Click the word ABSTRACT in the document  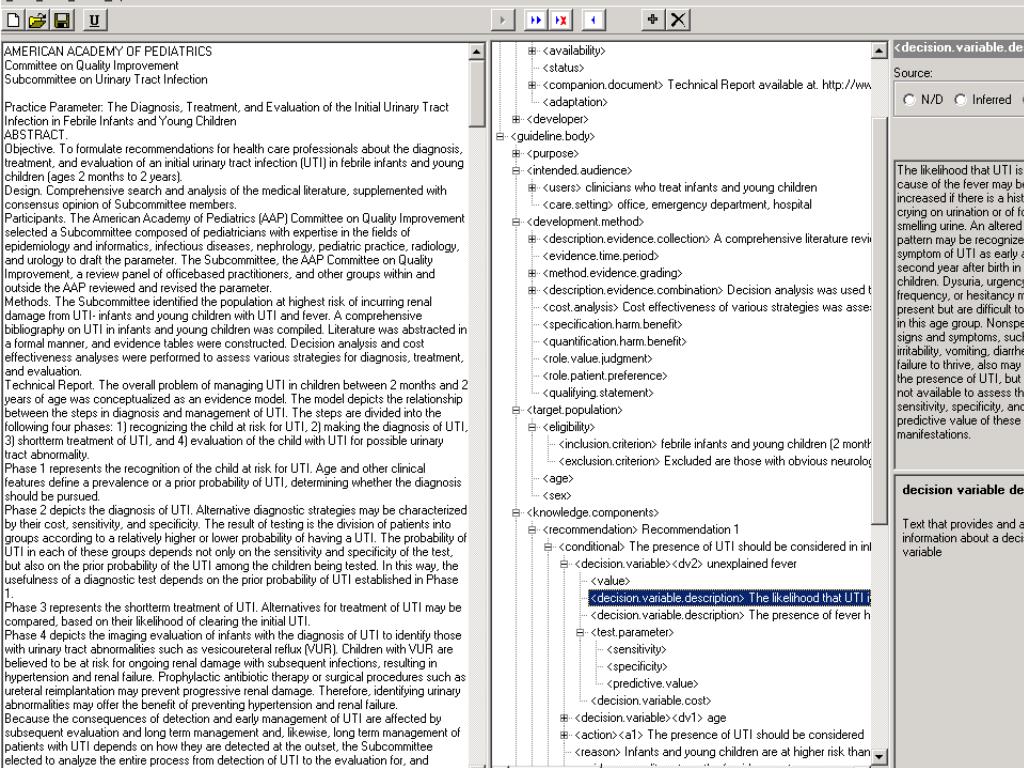coord(35,135)
